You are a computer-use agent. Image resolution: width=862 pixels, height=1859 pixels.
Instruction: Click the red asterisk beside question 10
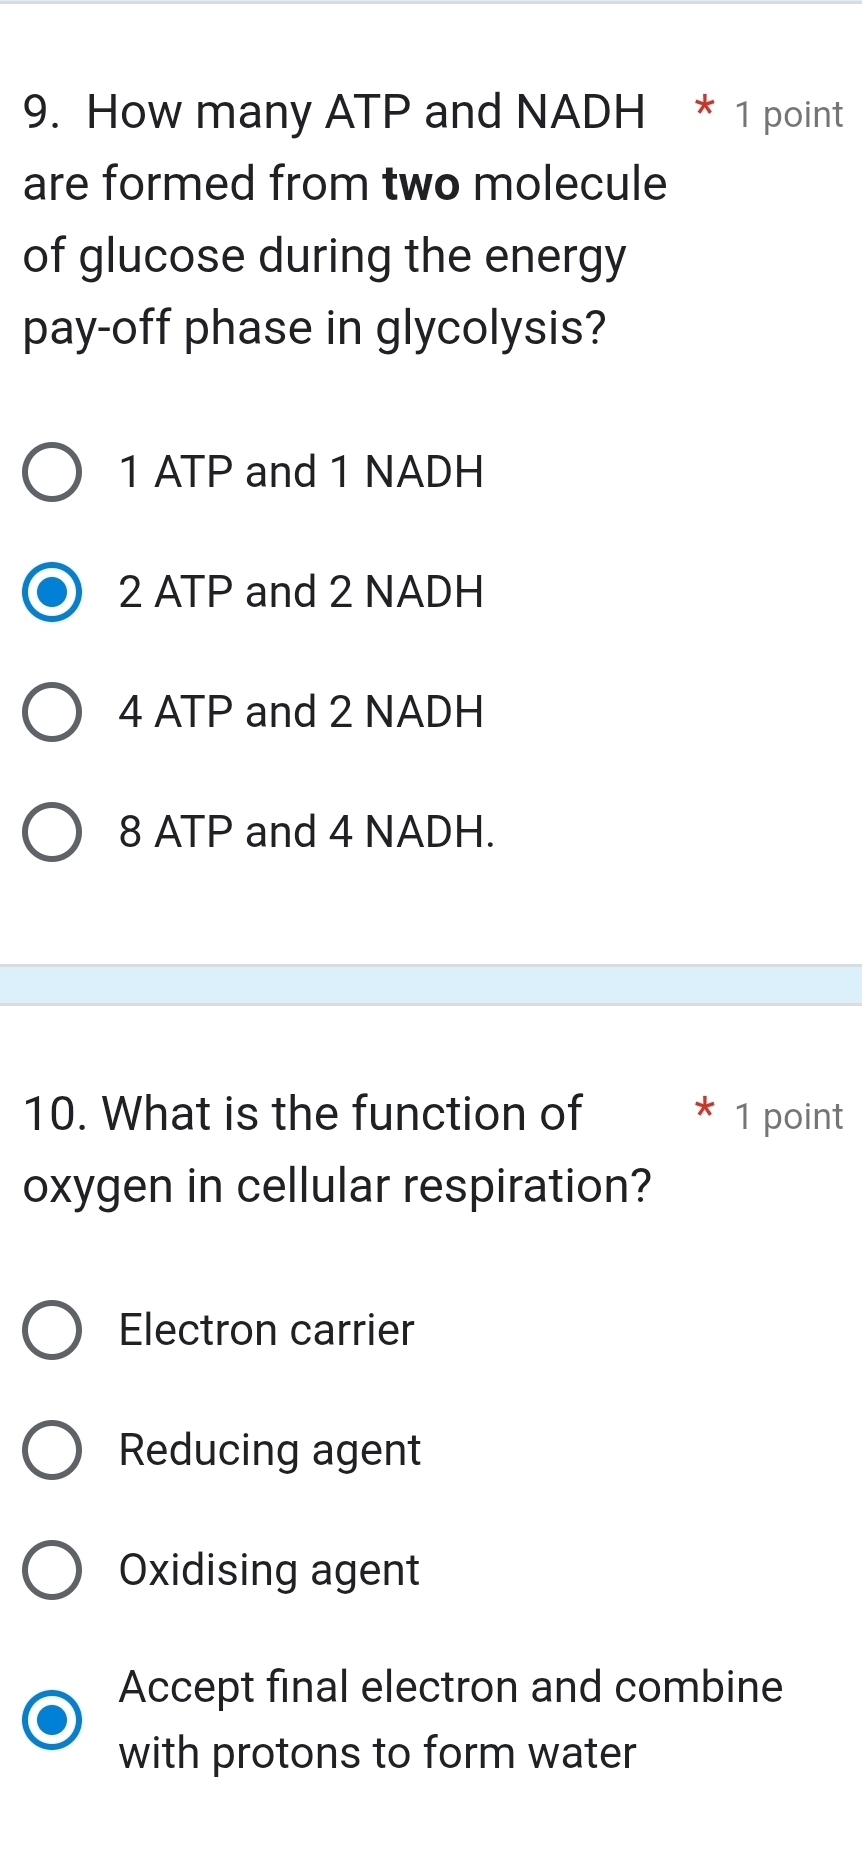704,1112
